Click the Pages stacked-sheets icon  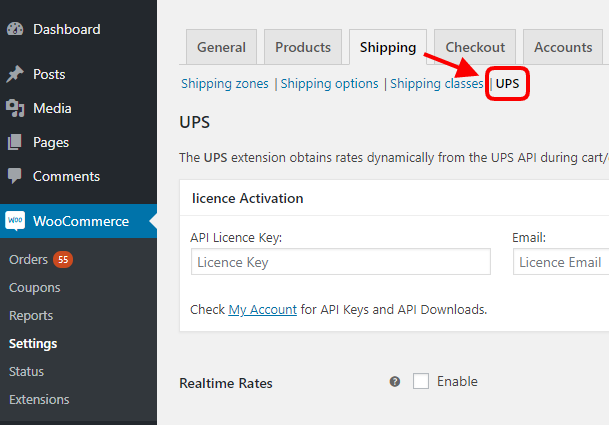[x=15, y=142]
